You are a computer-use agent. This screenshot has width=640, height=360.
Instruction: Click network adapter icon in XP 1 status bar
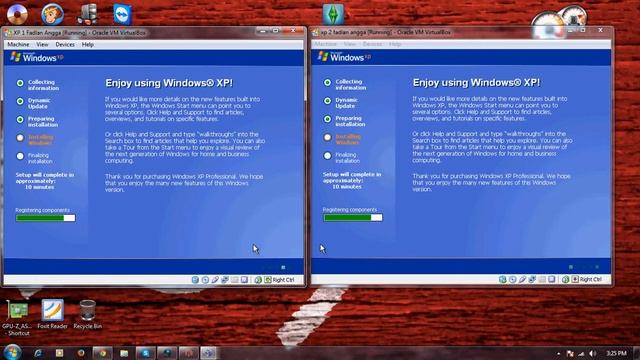click(x=225, y=280)
